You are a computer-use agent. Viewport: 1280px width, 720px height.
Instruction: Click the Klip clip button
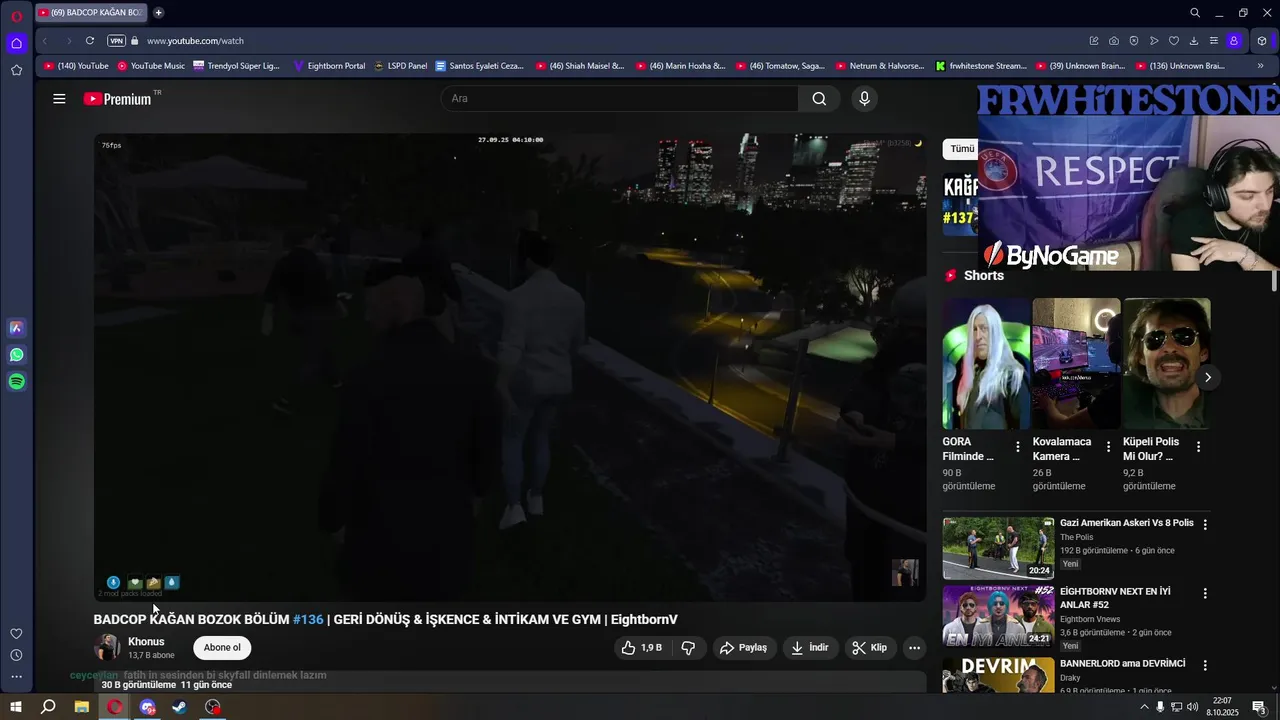click(x=869, y=648)
